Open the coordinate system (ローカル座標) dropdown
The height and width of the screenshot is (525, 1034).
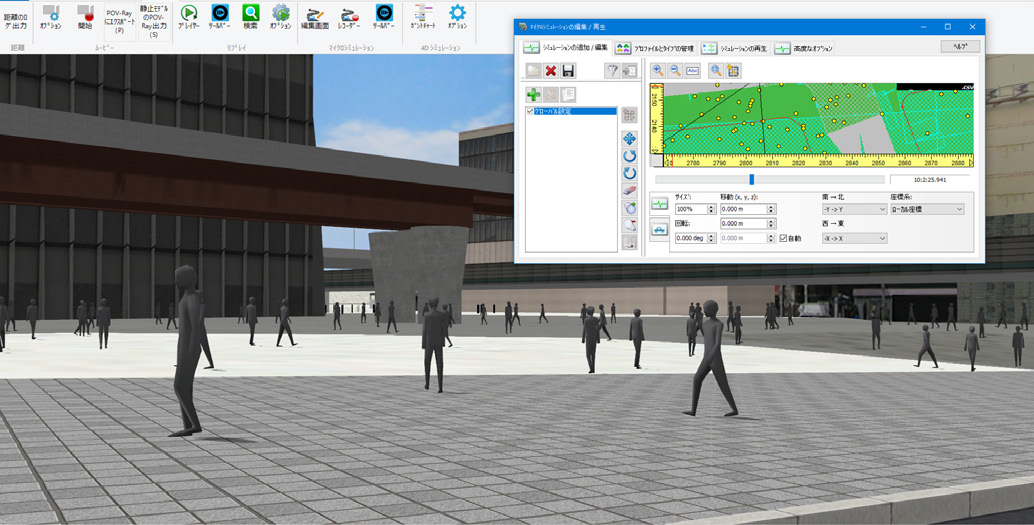pyautogui.click(x=927, y=209)
